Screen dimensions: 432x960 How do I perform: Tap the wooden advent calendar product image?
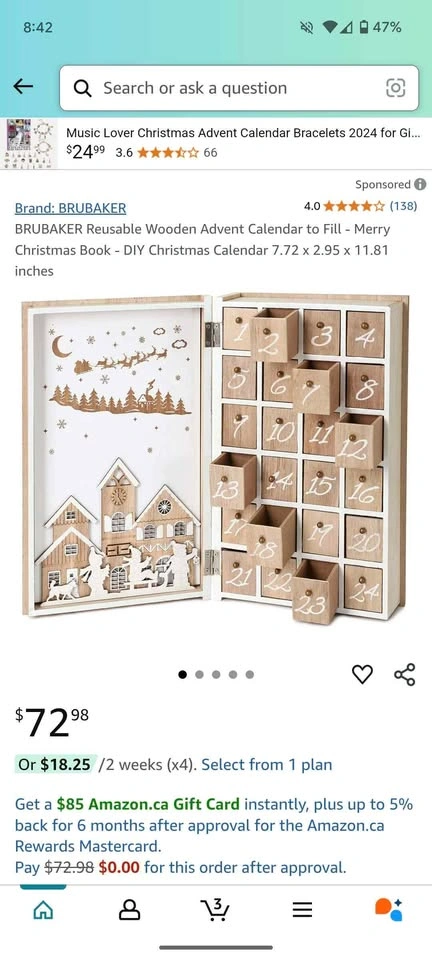tap(215, 457)
